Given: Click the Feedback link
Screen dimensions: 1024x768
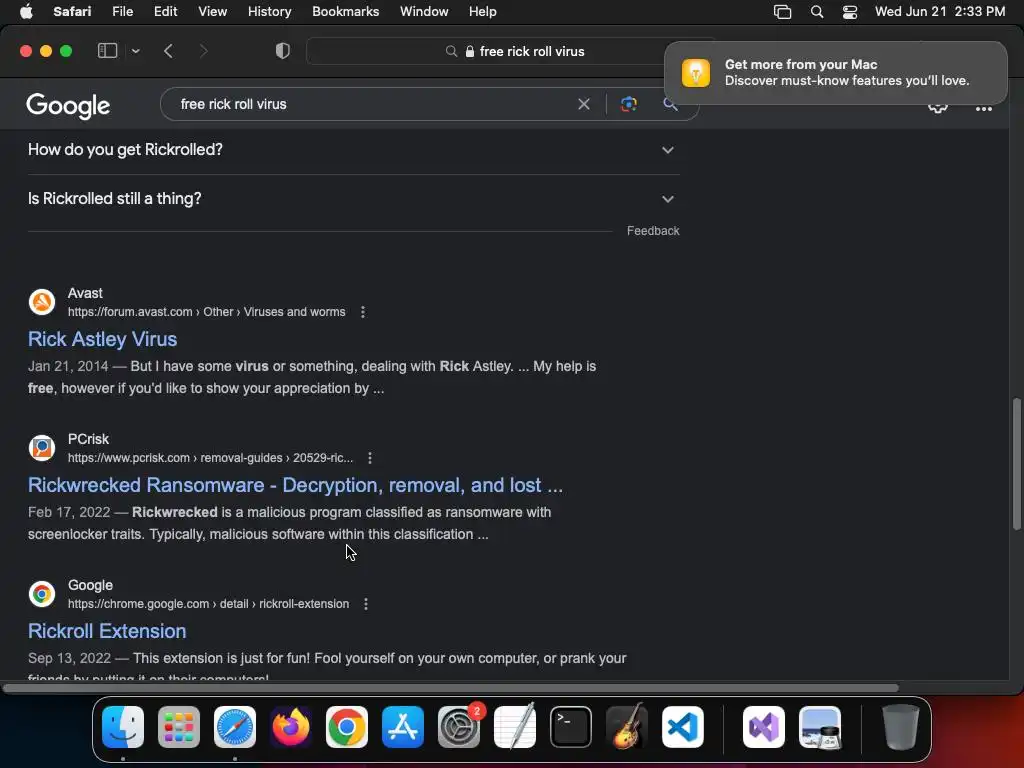Looking at the screenshot, I should pyautogui.click(x=653, y=231).
